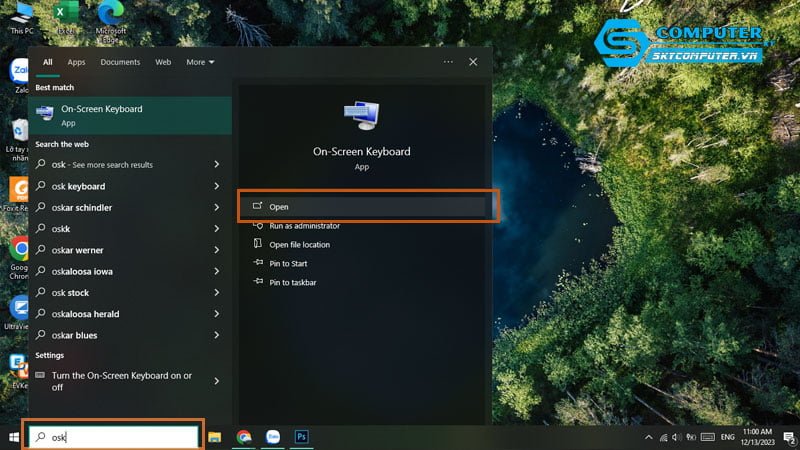Show hidden system tray icons
Screen dimensions: 800x450
648,437
